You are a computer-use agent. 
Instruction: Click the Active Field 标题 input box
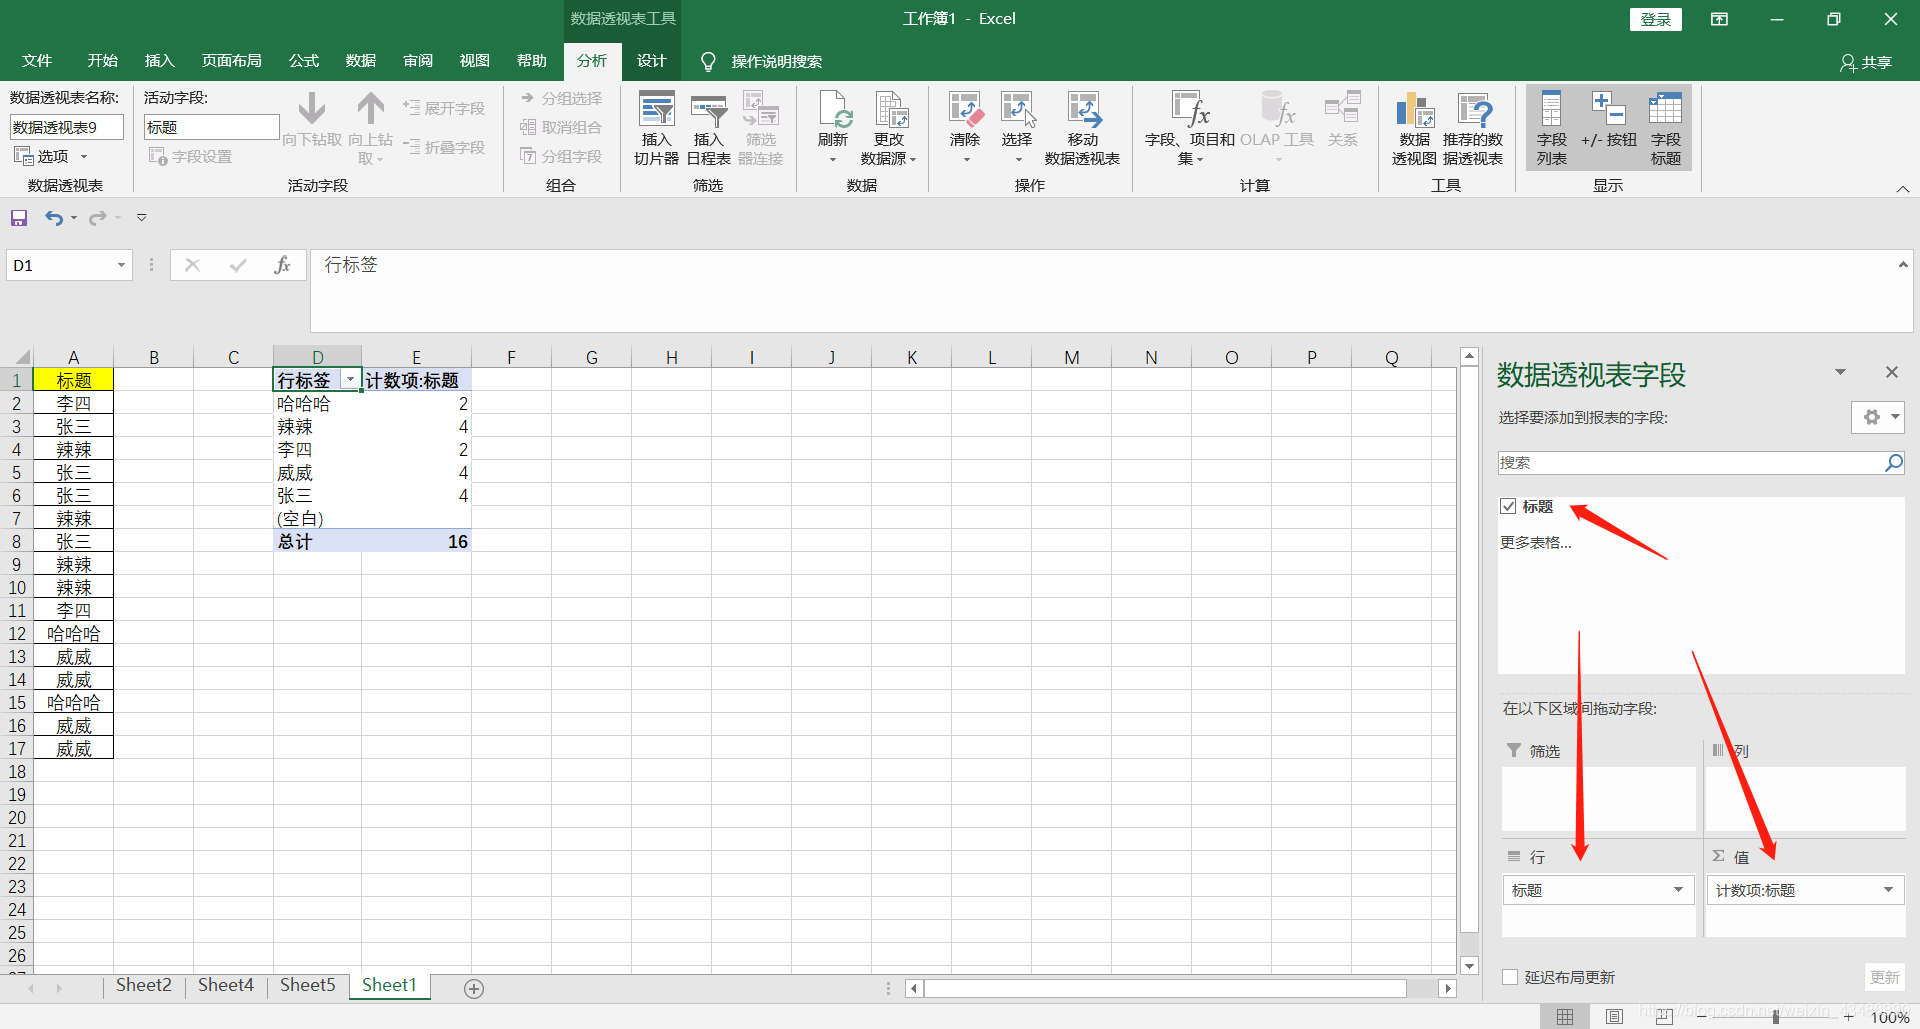211,127
